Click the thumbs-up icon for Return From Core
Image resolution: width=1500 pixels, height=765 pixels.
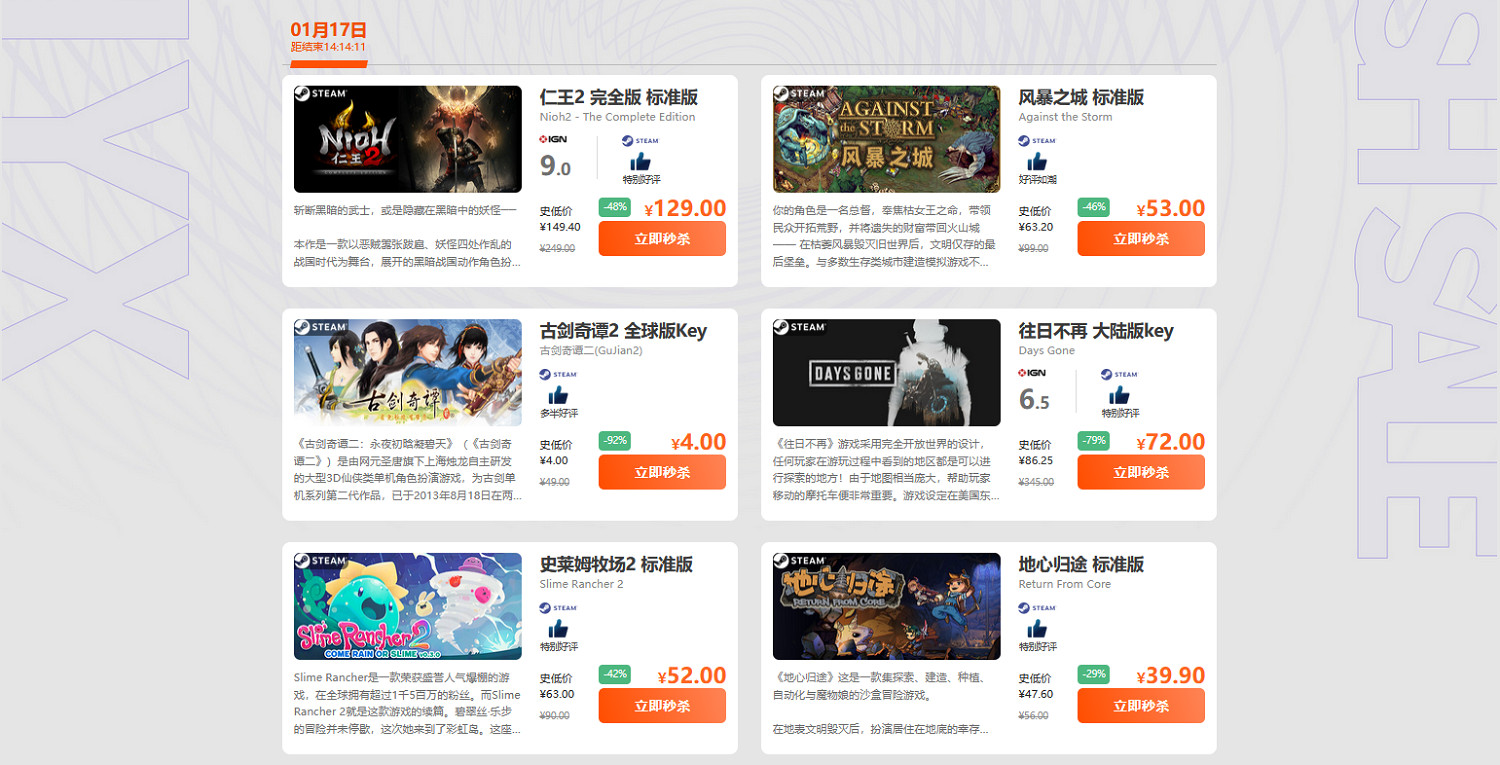point(1037,628)
